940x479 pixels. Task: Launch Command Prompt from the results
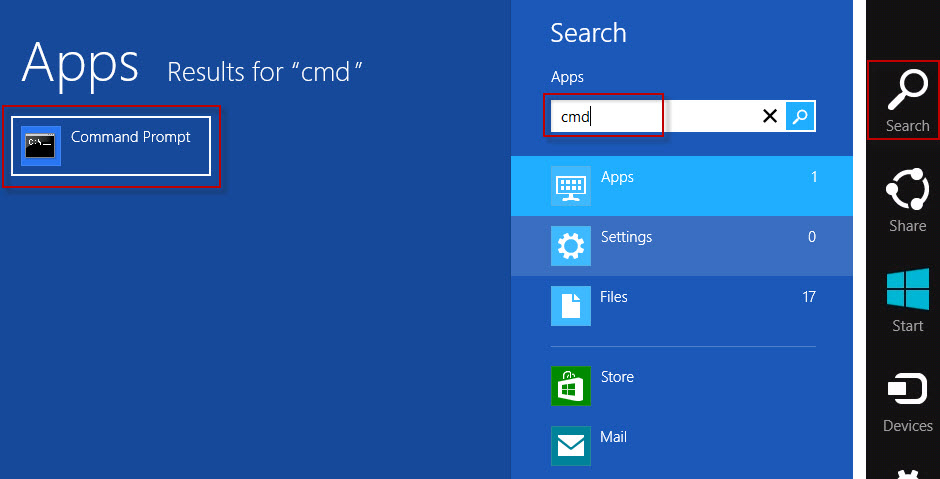(130, 138)
